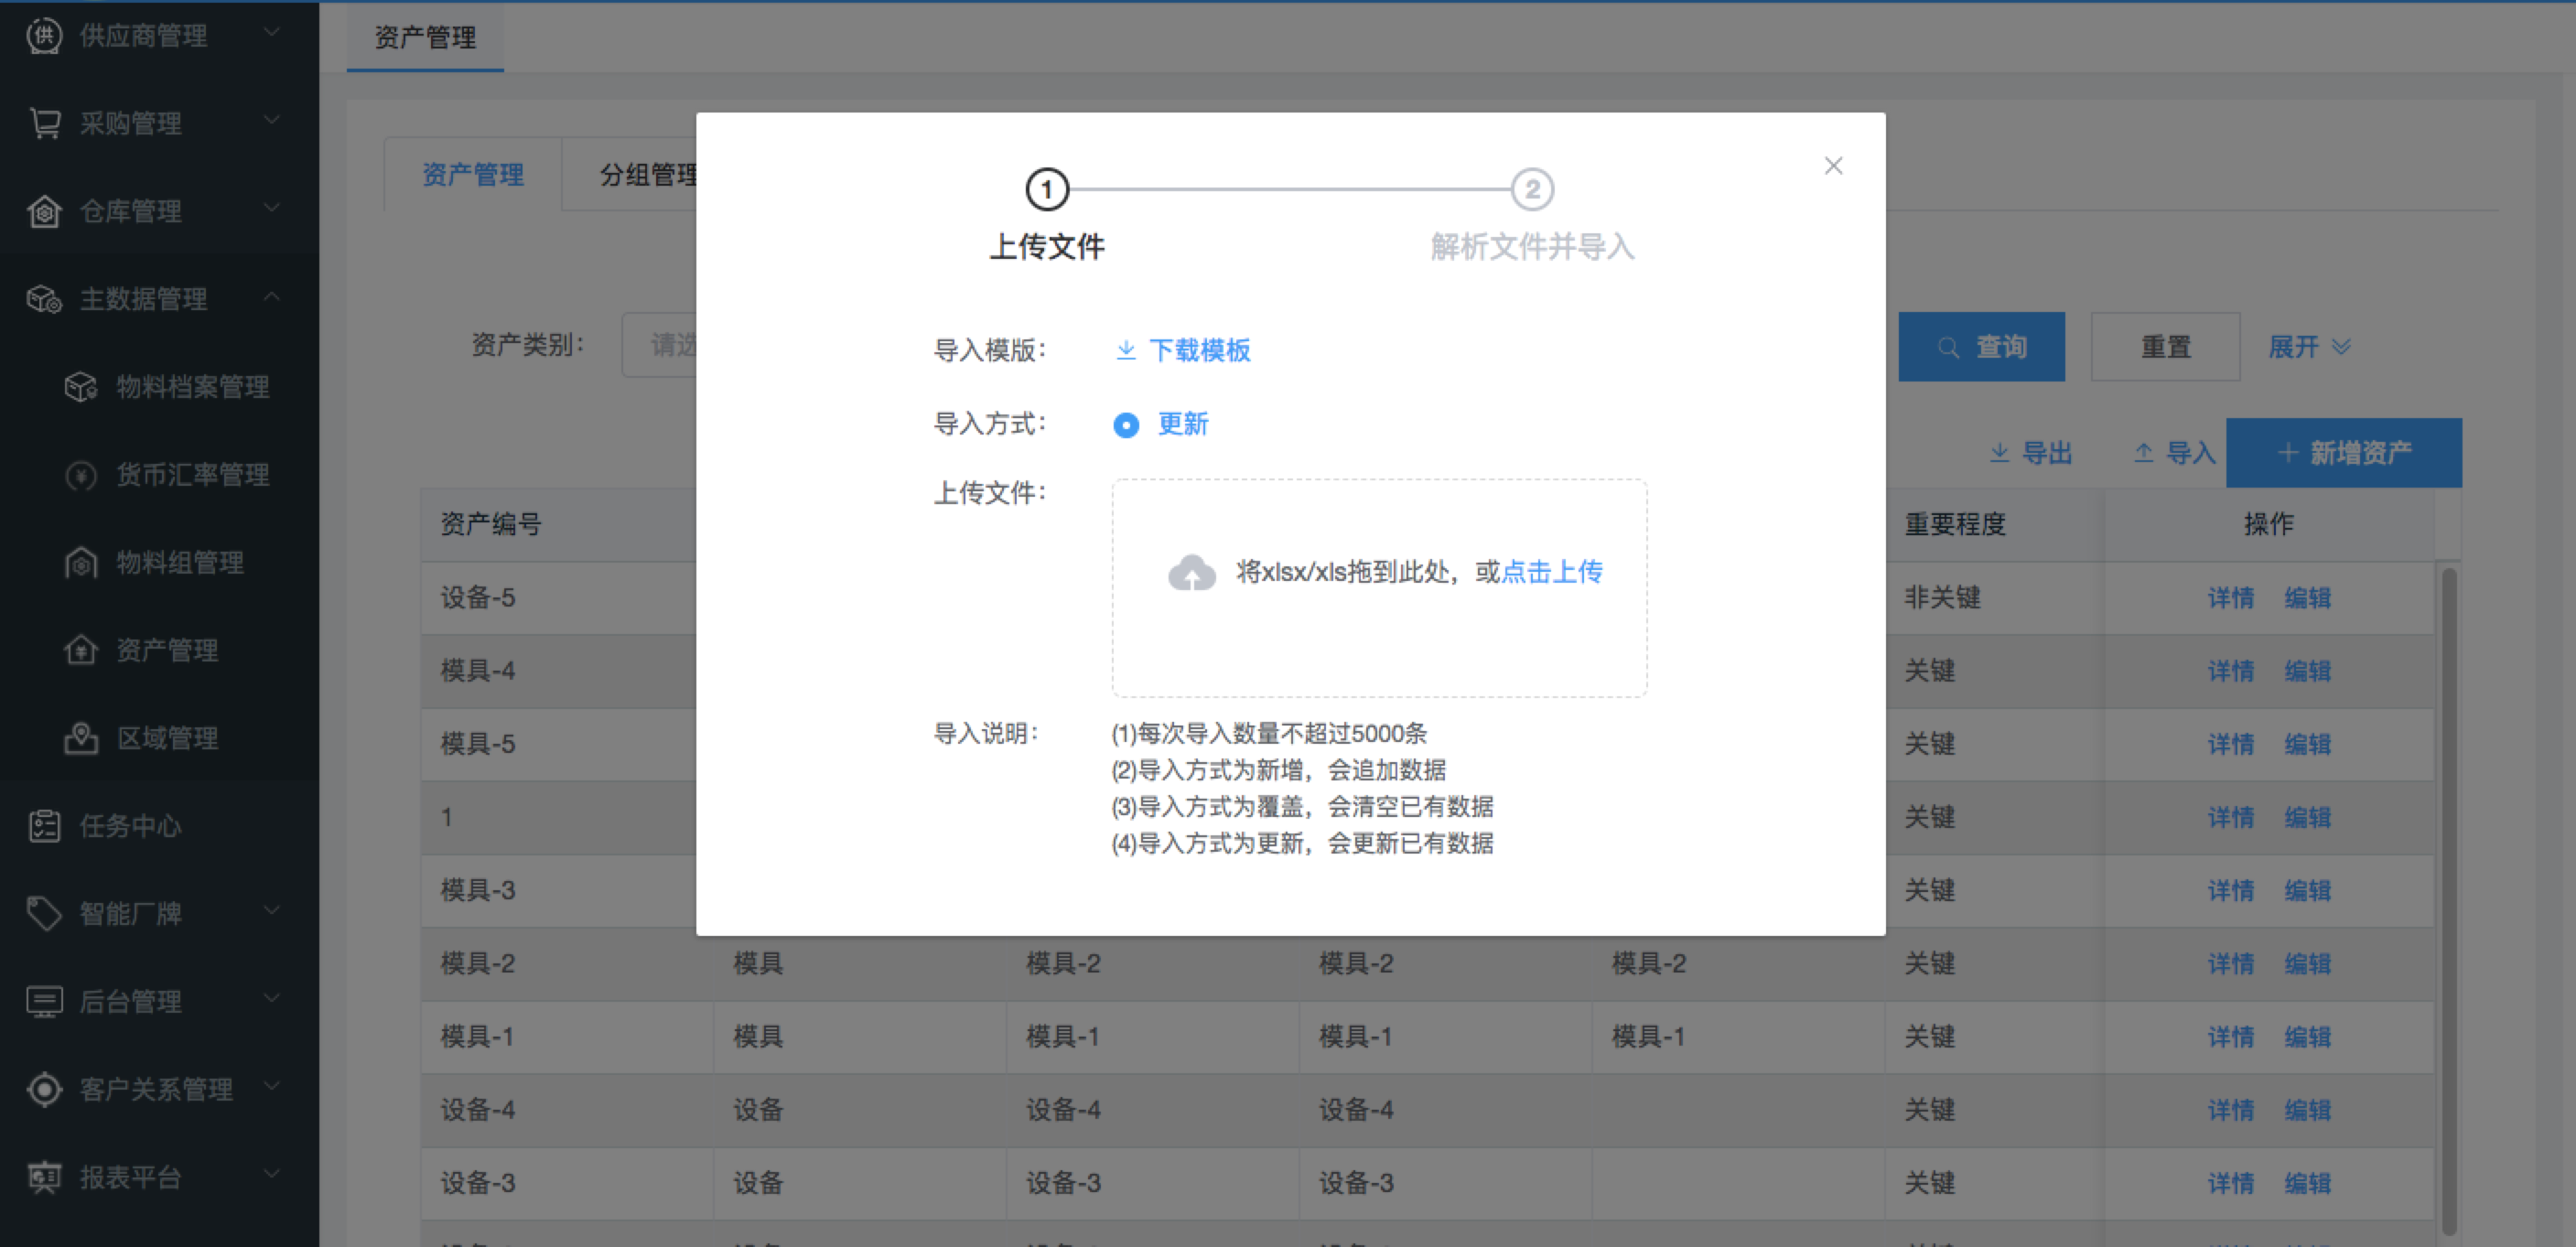Close the import dialog with X
2576x1247 pixels.
[1832, 166]
